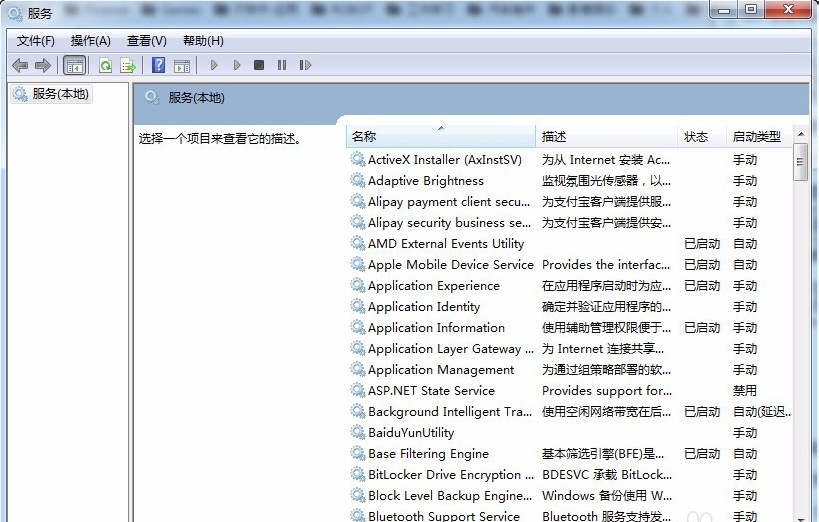The height and width of the screenshot is (522, 819).
Task: Select ActiveX Installer (AxInstSV) service
Action: coord(444,160)
